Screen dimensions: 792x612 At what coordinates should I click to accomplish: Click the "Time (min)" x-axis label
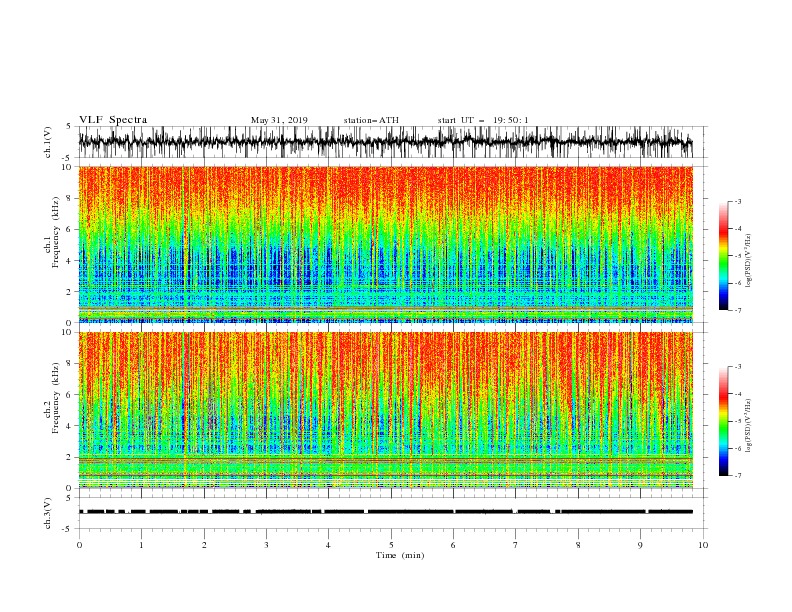[400, 555]
